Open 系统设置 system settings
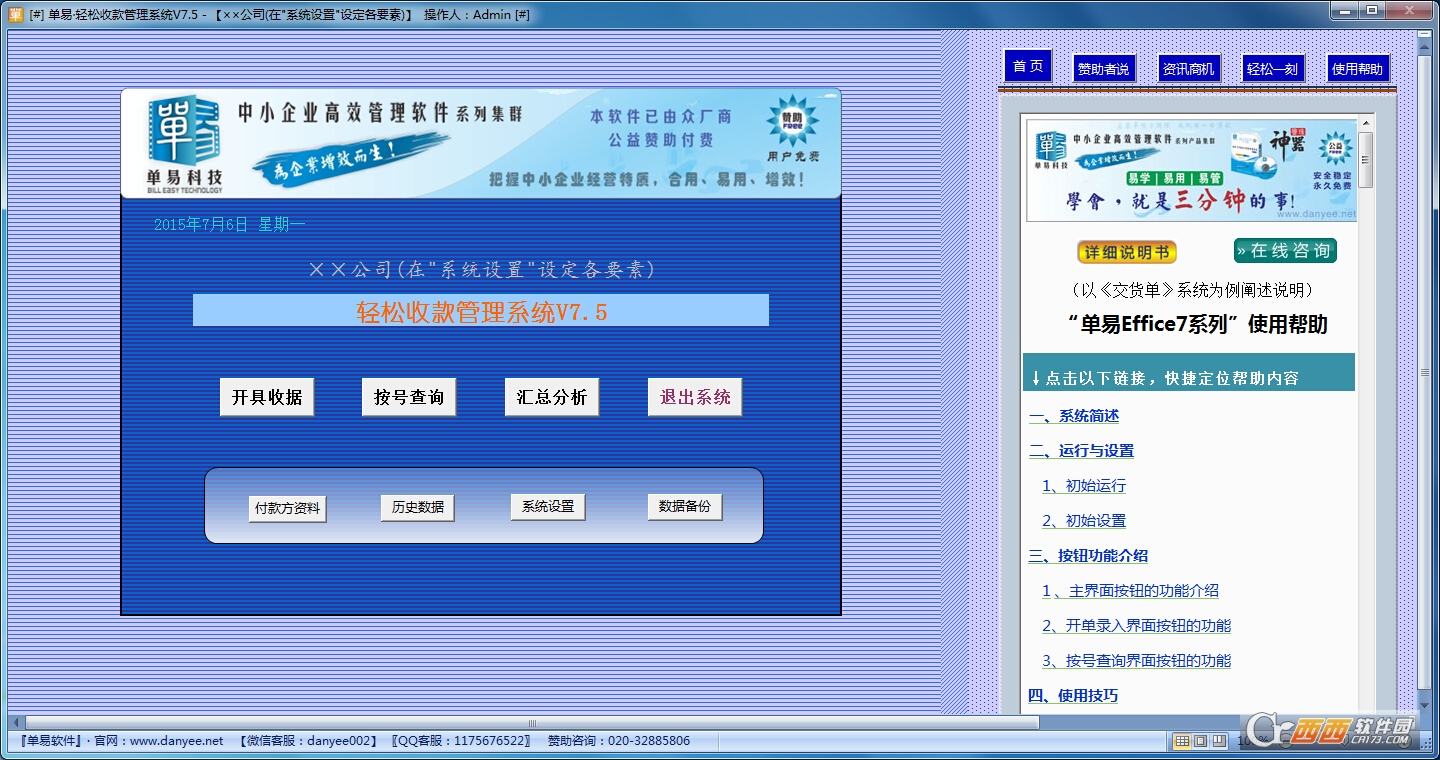This screenshot has height=760, width=1440. (548, 507)
